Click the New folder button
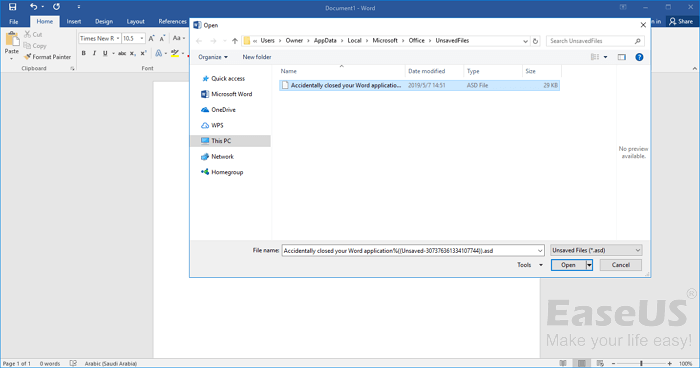The height and width of the screenshot is (368, 700). pos(257,57)
